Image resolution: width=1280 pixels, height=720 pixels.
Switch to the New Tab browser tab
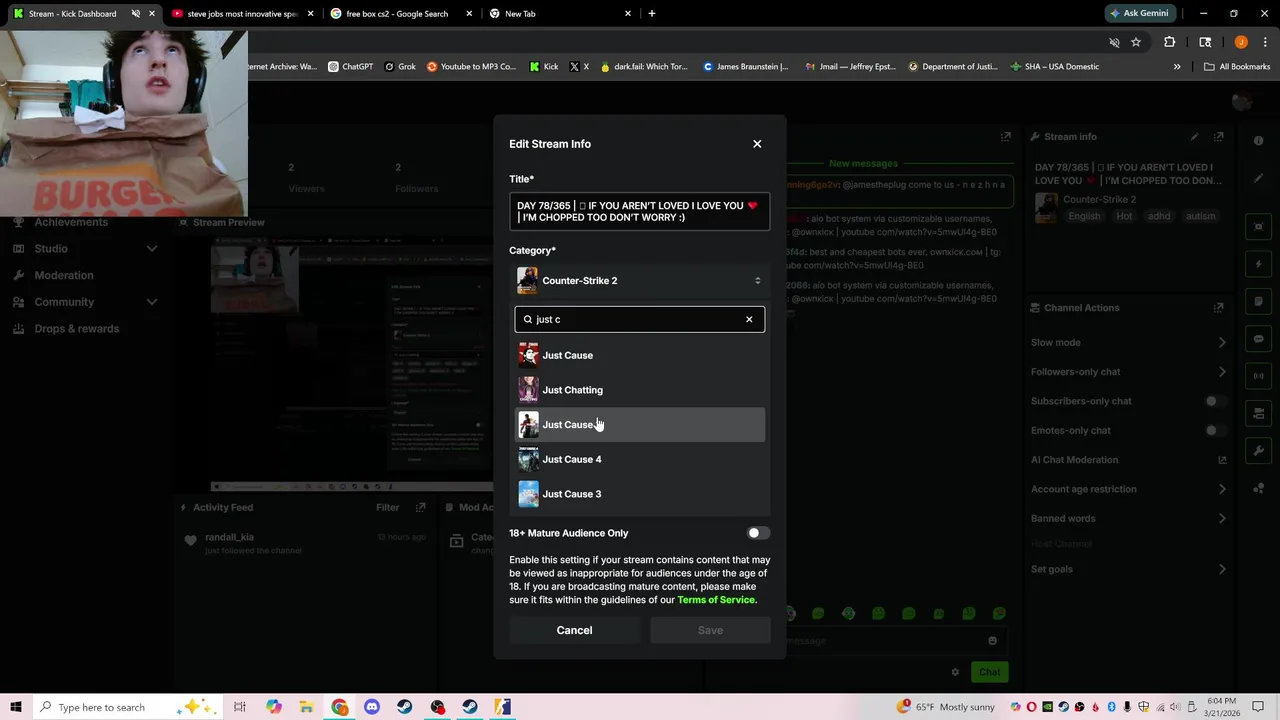click(x=560, y=13)
